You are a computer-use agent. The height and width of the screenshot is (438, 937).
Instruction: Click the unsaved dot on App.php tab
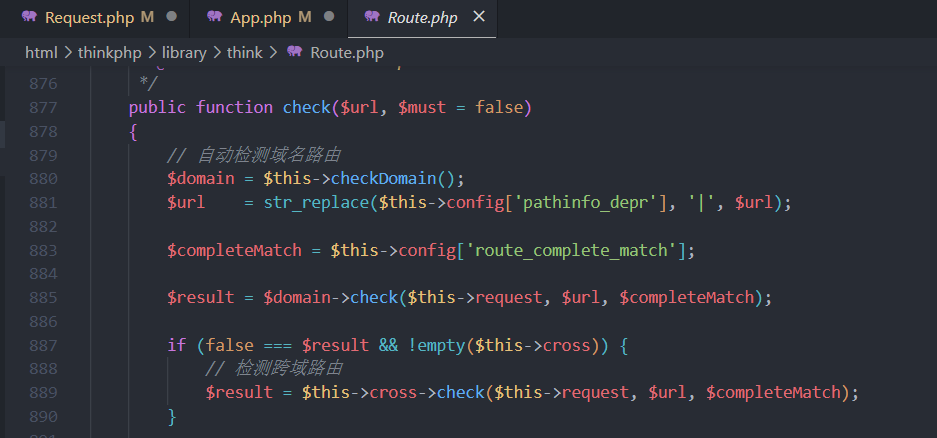329,17
